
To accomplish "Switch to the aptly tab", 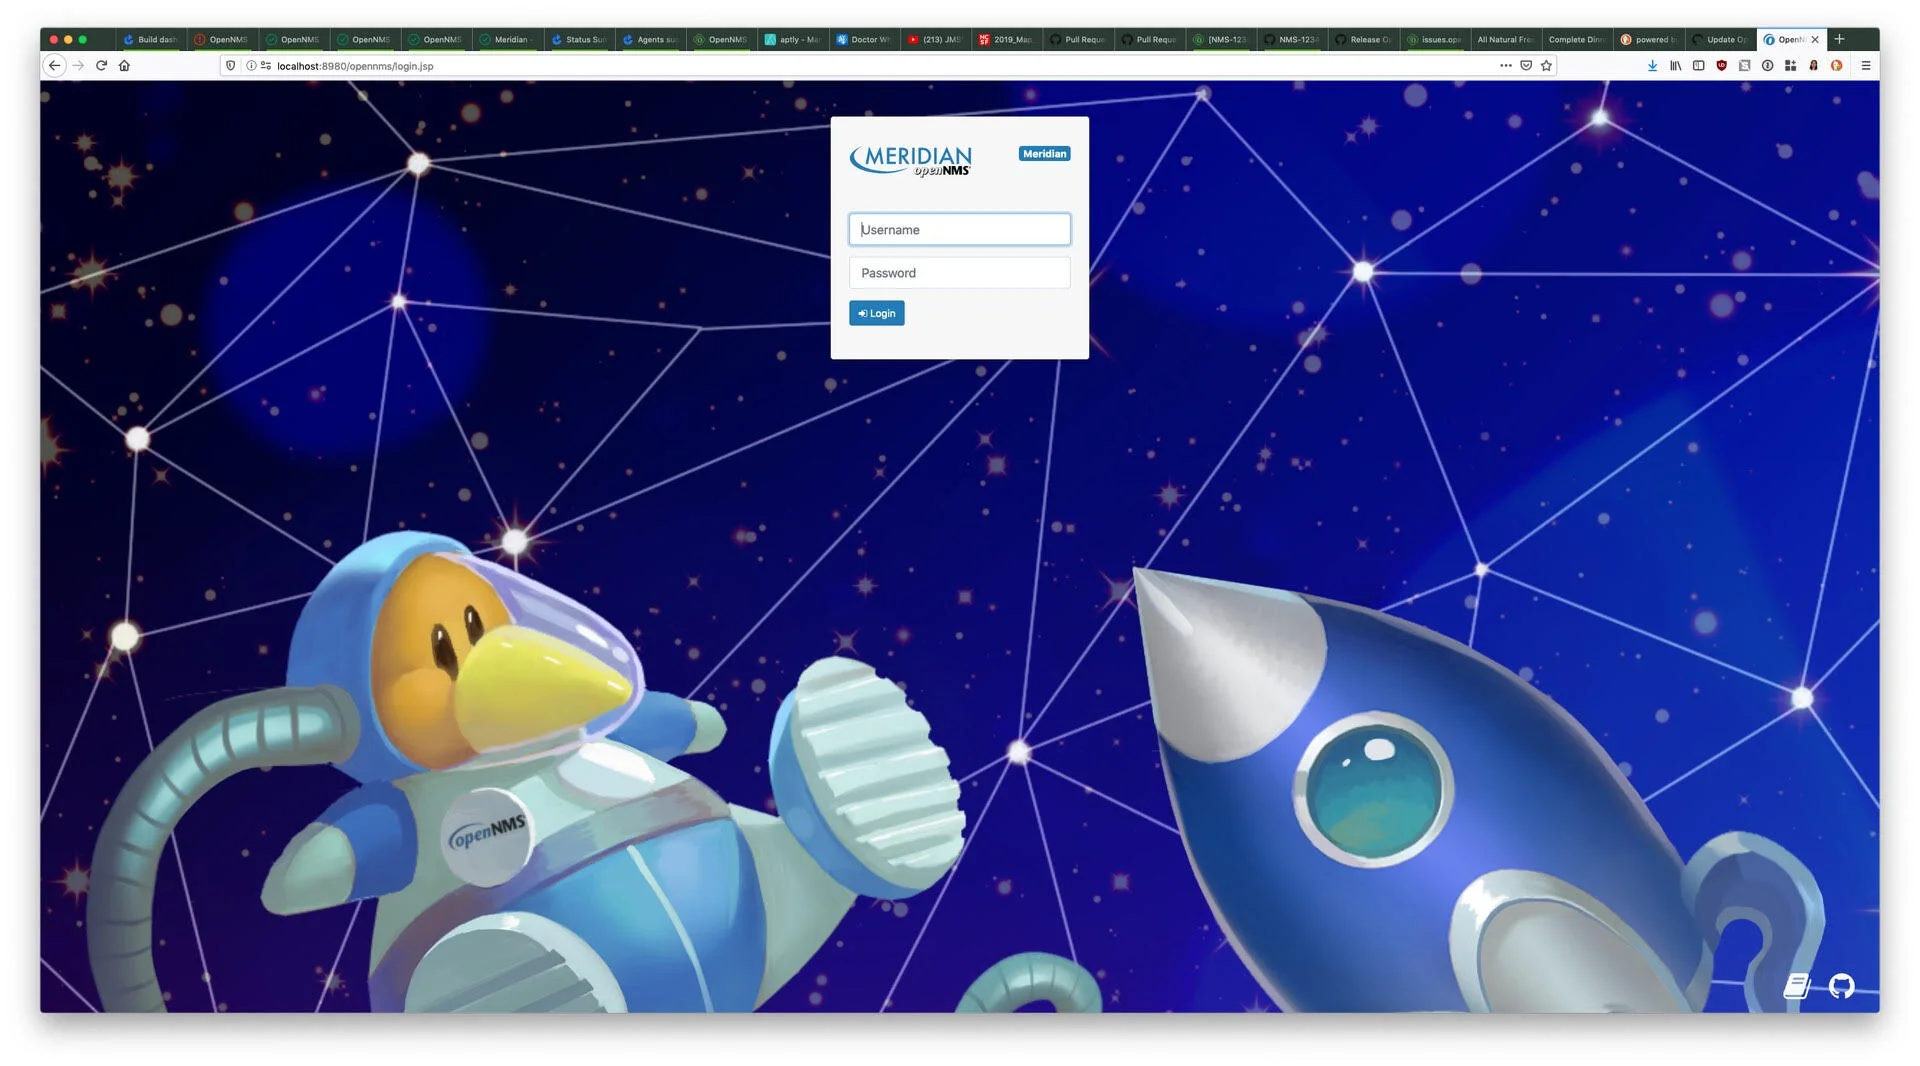I will coord(792,39).
